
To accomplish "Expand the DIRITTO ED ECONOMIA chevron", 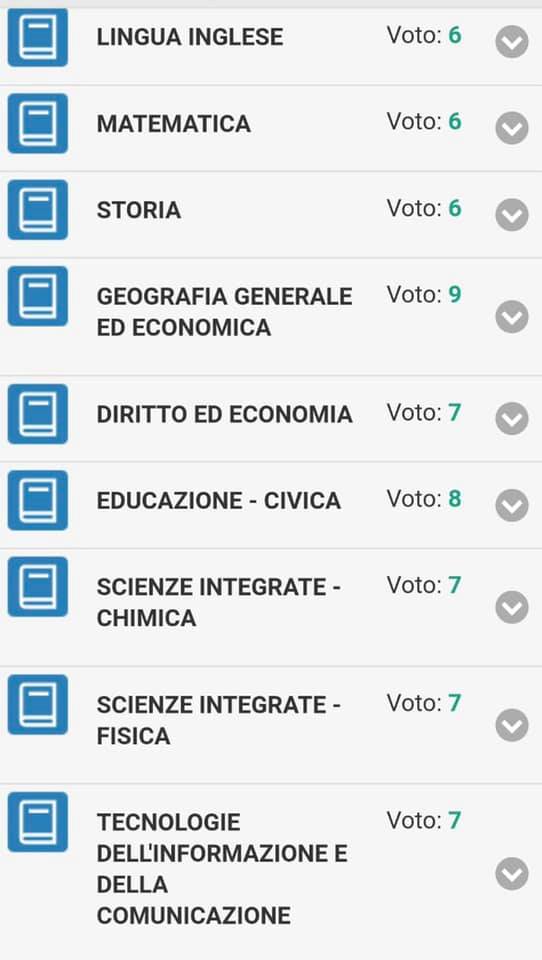I will click(511, 419).
